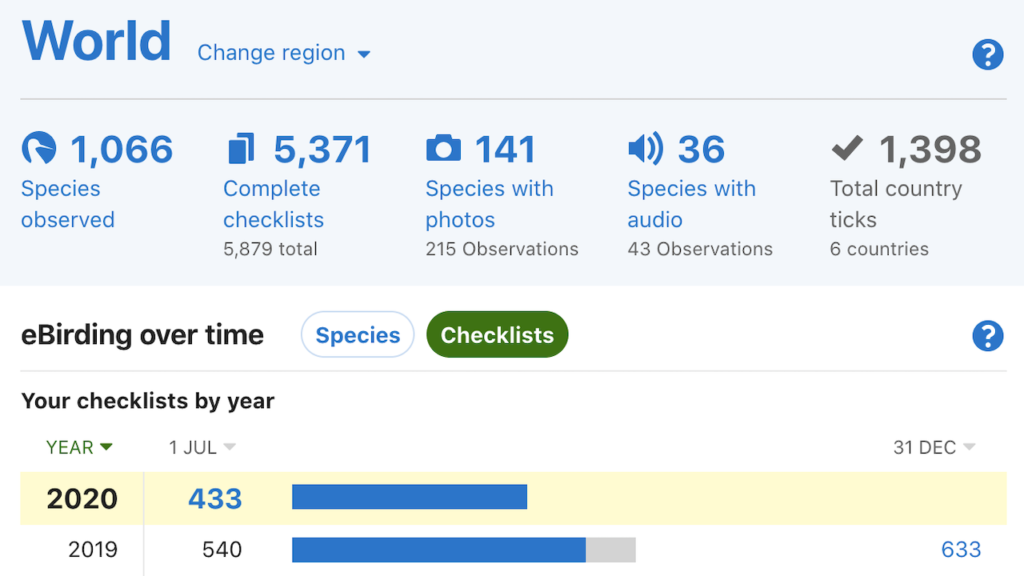
Task: Click the checkmark icon for country ticks
Action: tap(845, 148)
